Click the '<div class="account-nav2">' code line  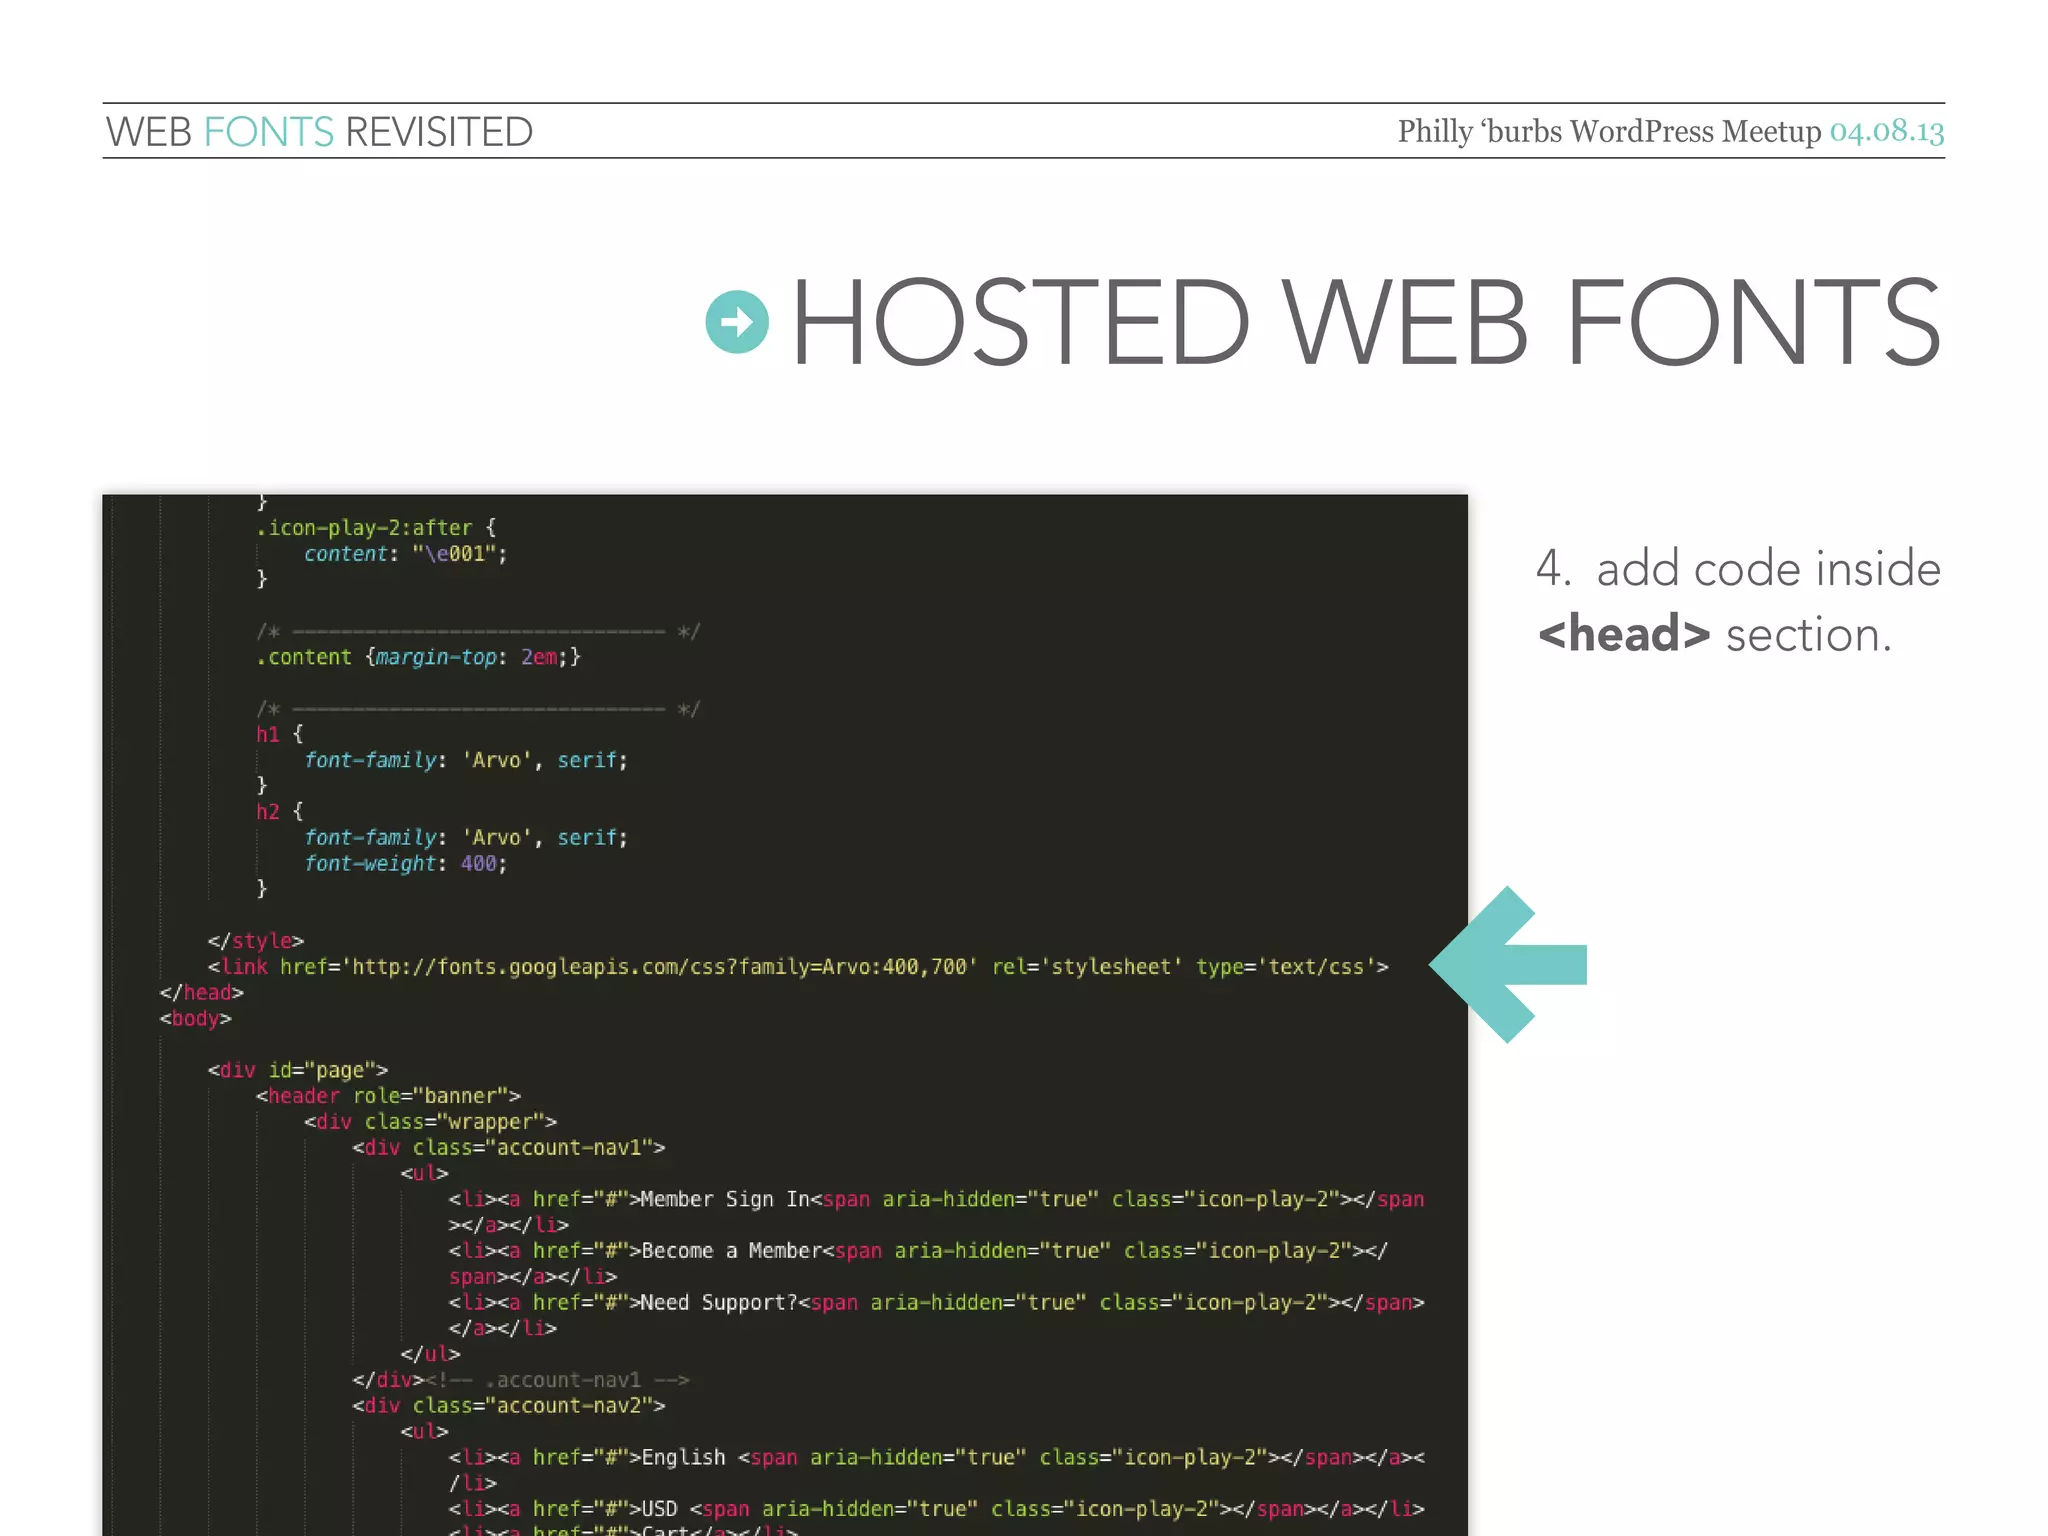[509, 1406]
